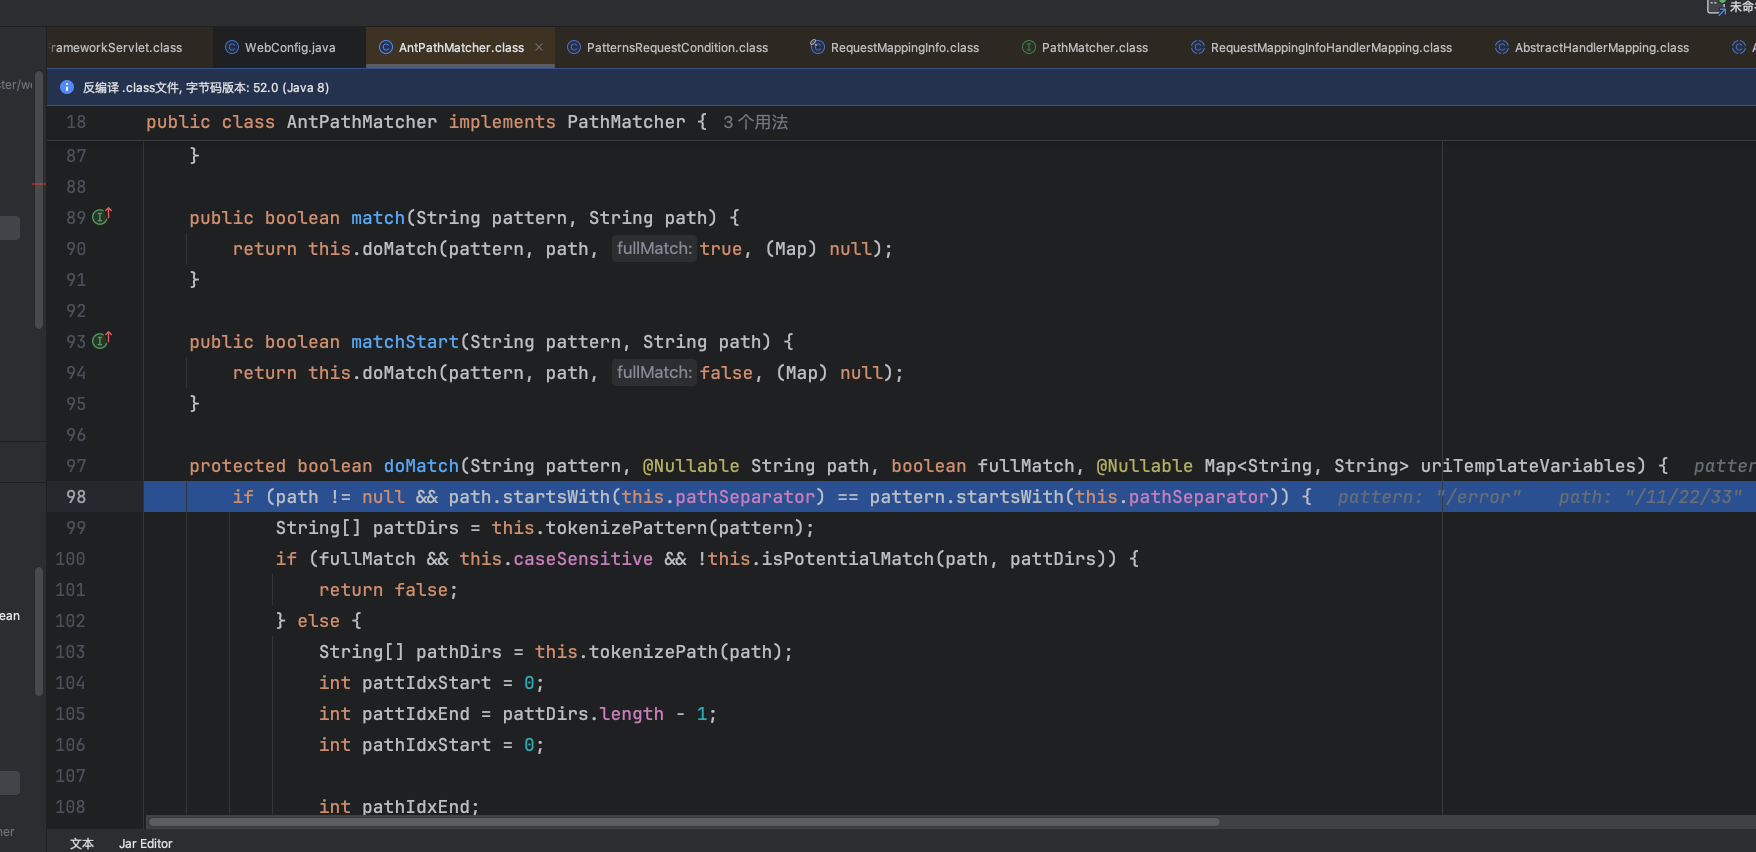Click the PathMatcher.class interface icon
1756x852 pixels.
pos(1029,47)
